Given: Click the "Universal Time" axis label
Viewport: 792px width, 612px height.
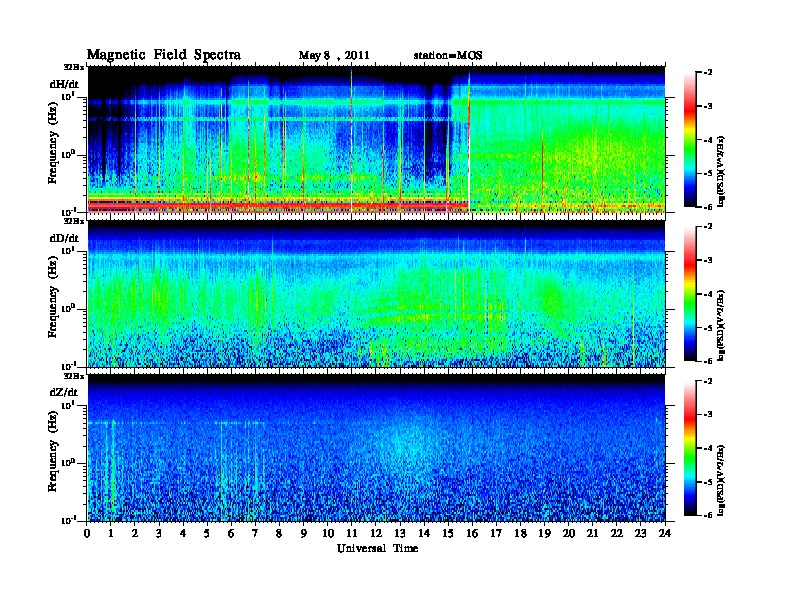Looking at the screenshot, I should pyautogui.click(x=377, y=548).
